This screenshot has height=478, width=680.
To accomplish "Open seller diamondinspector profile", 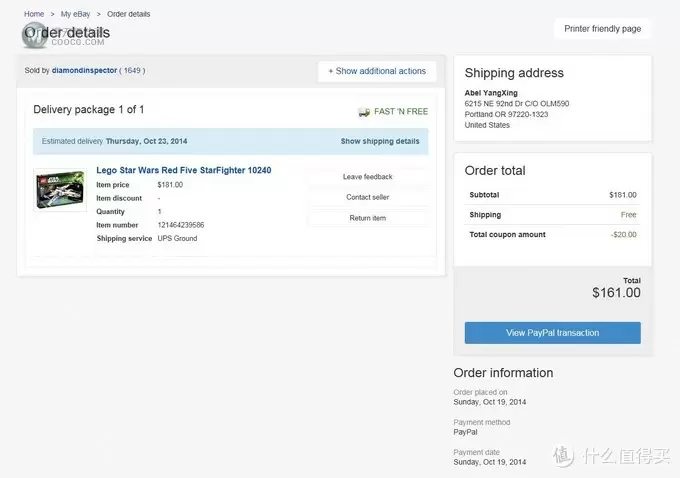I will 84,70.
